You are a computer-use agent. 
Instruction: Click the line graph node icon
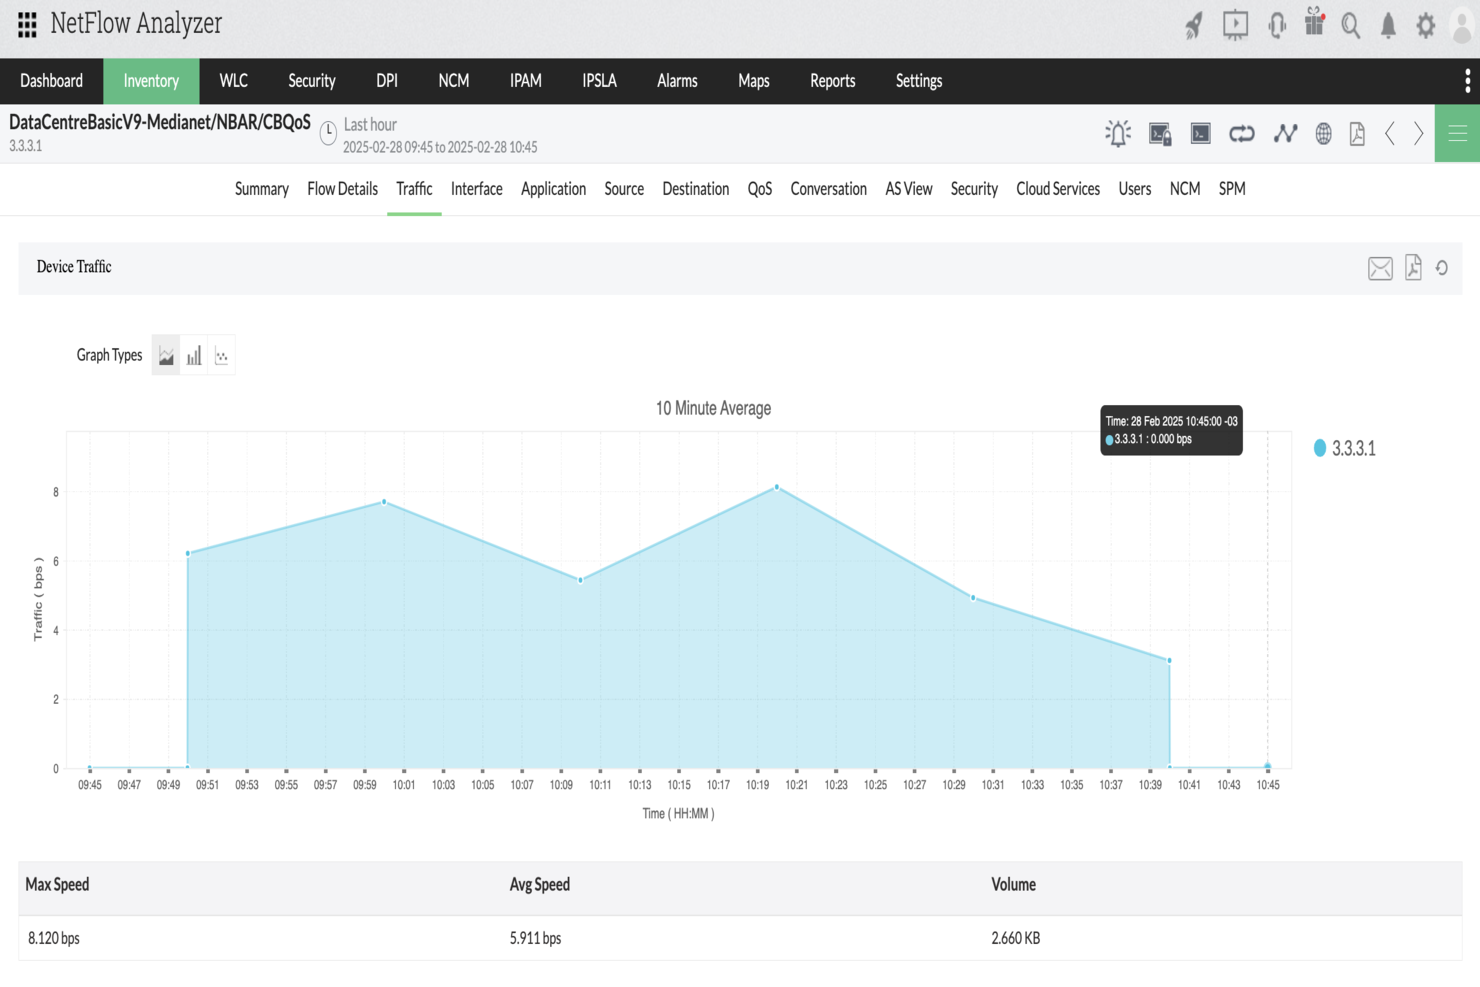click(1285, 133)
